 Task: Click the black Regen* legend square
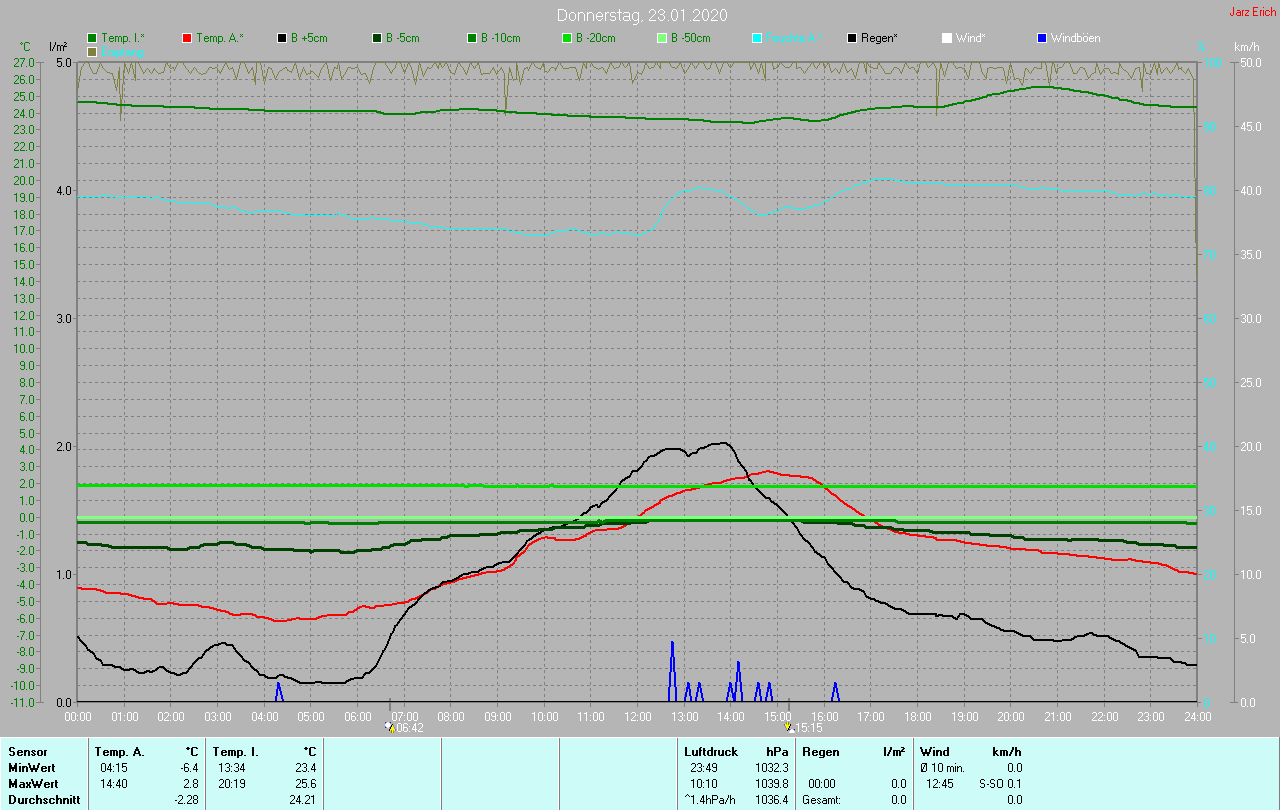(852, 38)
